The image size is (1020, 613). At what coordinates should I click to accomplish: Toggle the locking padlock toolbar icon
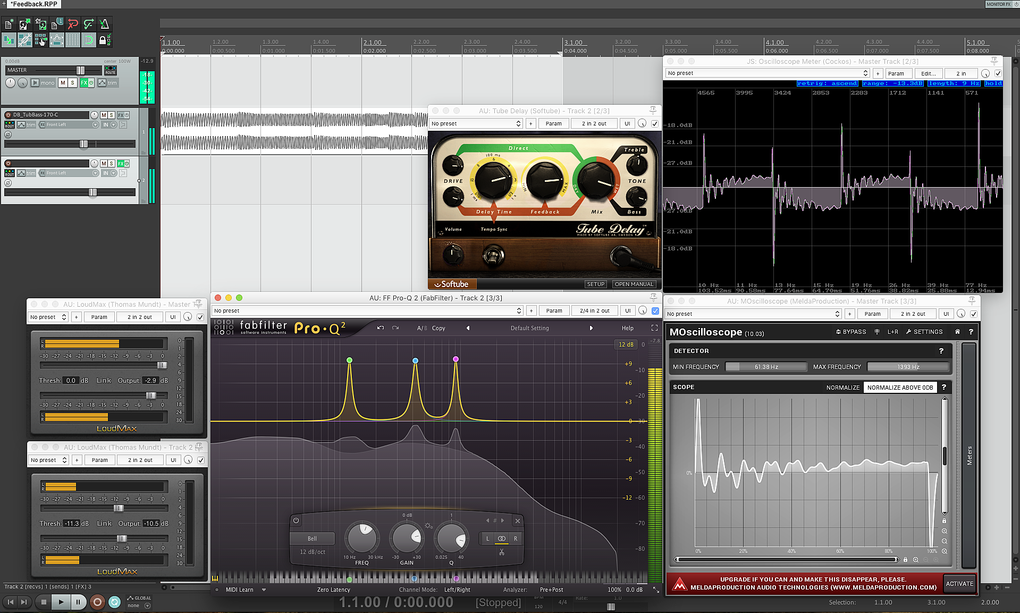pyautogui.click(x=103, y=40)
